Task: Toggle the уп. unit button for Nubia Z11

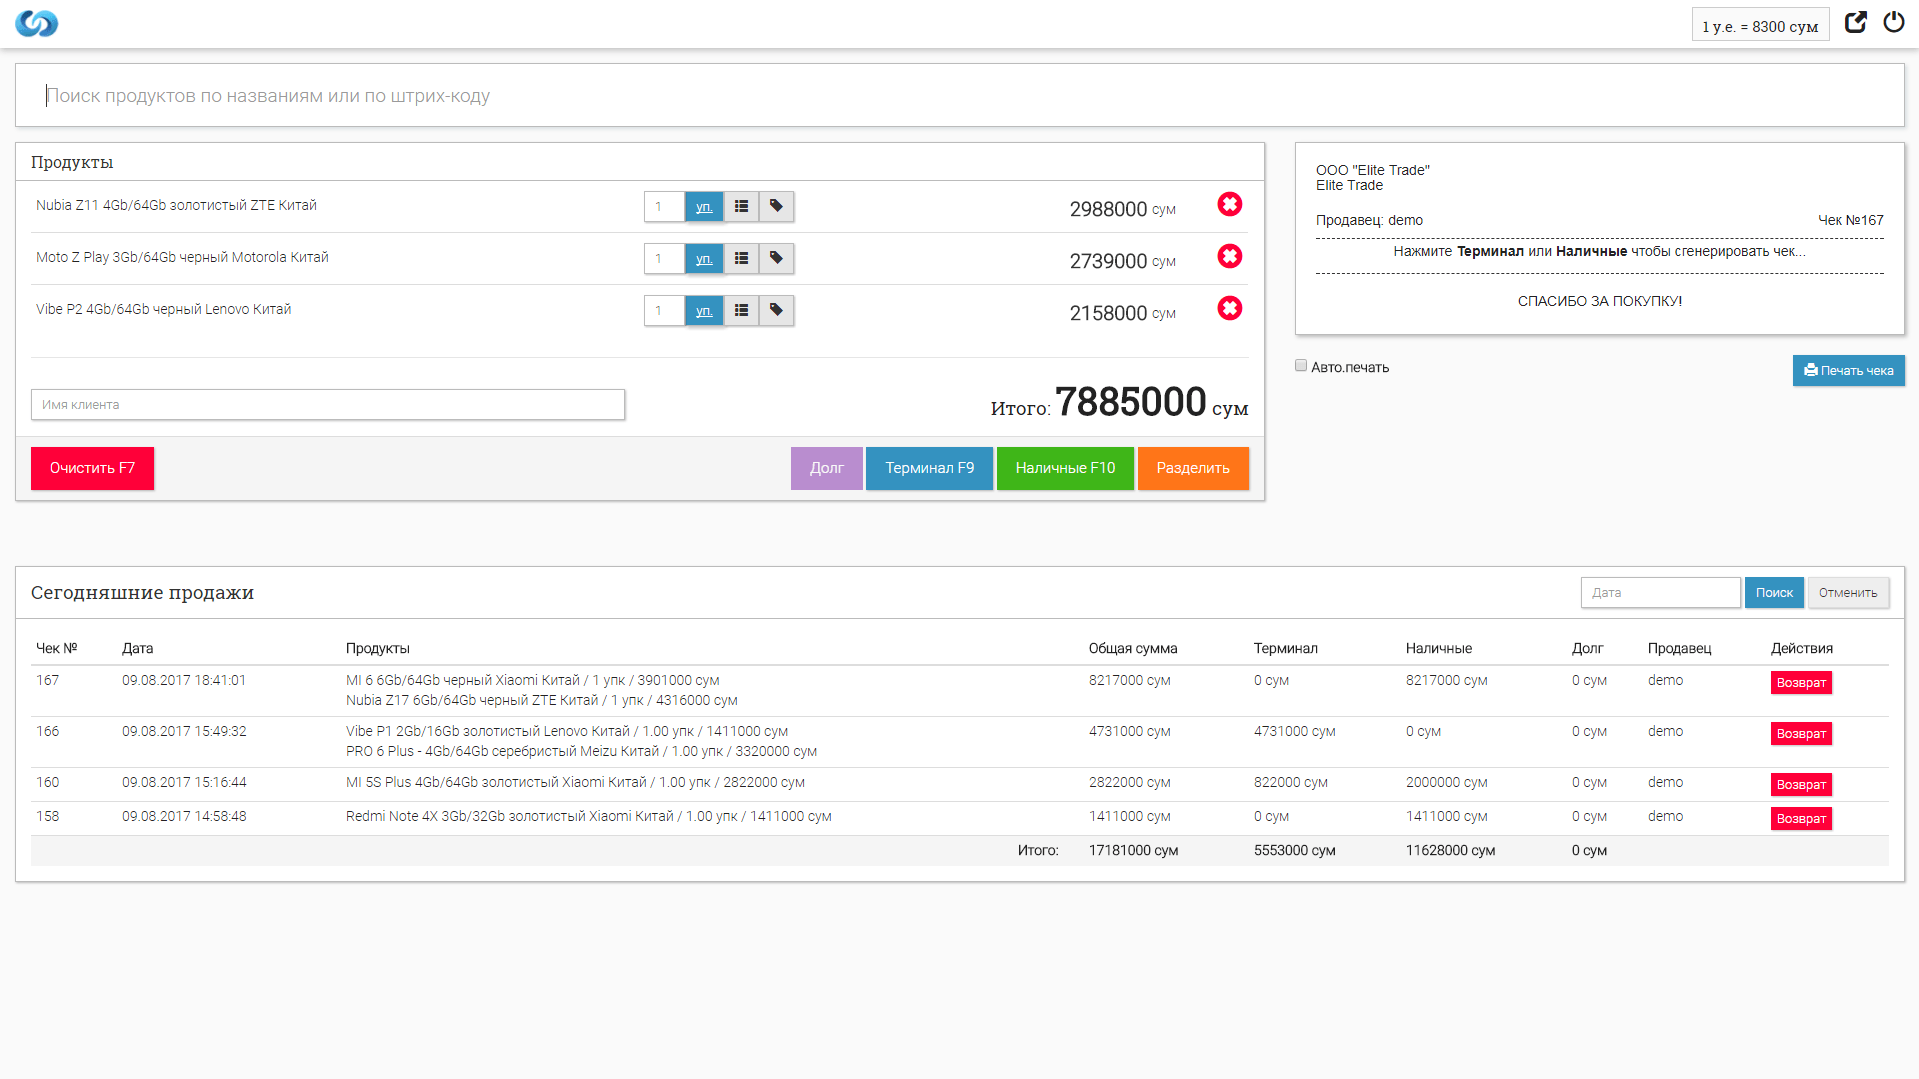Action: click(x=703, y=206)
